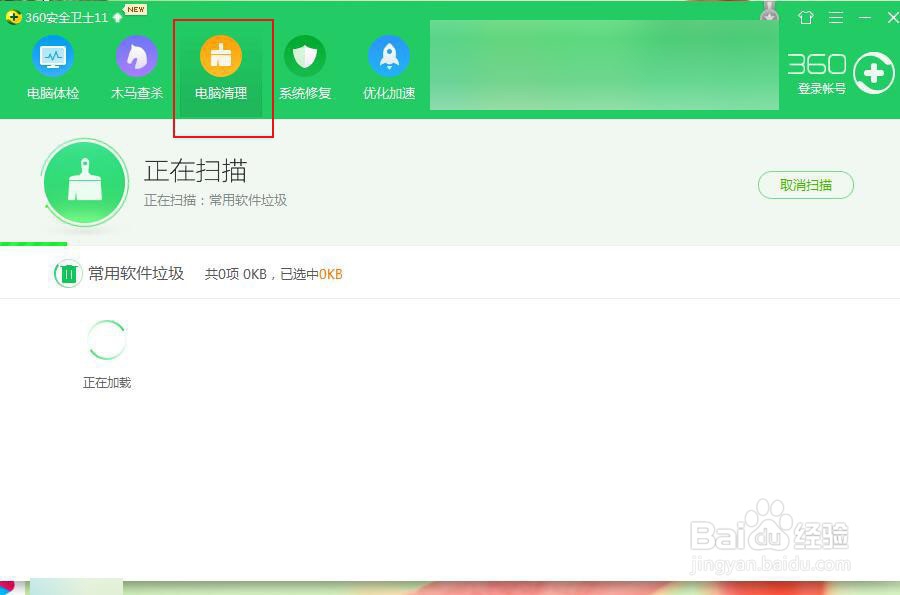Open the 系统修复 System Repair icon
This screenshot has width=900, height=595.
305,67
